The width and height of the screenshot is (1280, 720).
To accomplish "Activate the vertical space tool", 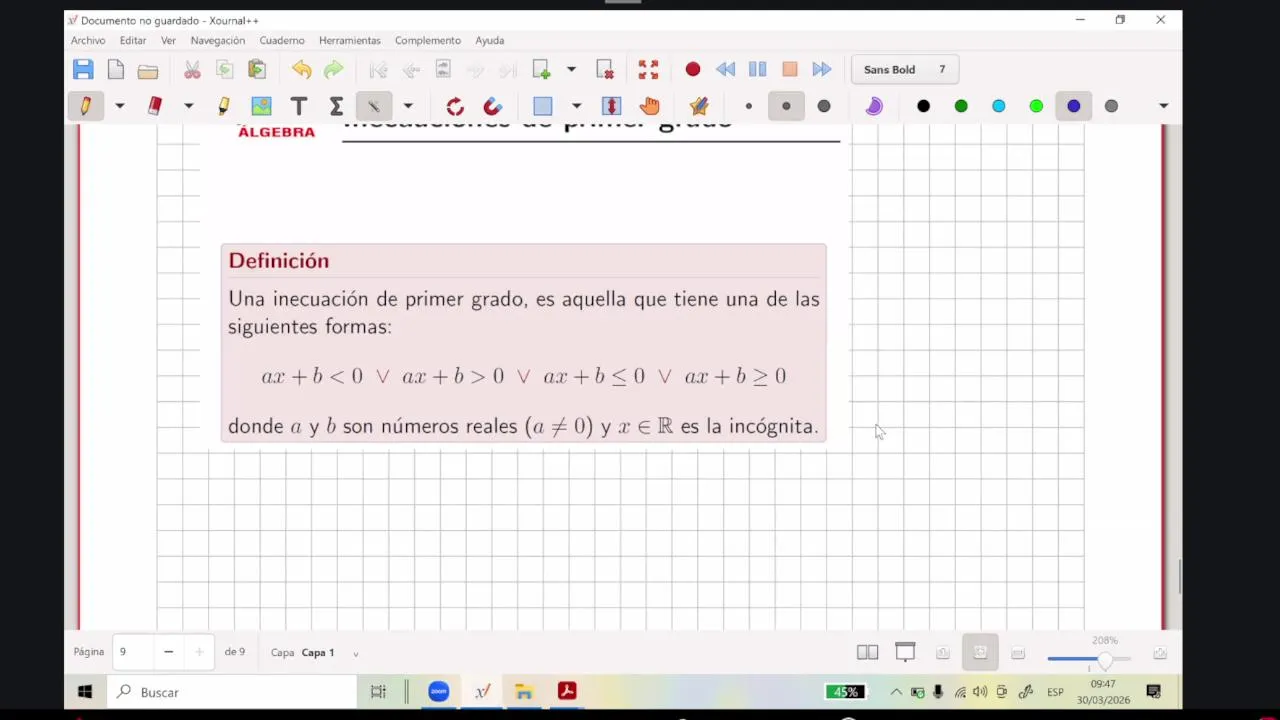I will coord(611,106).
